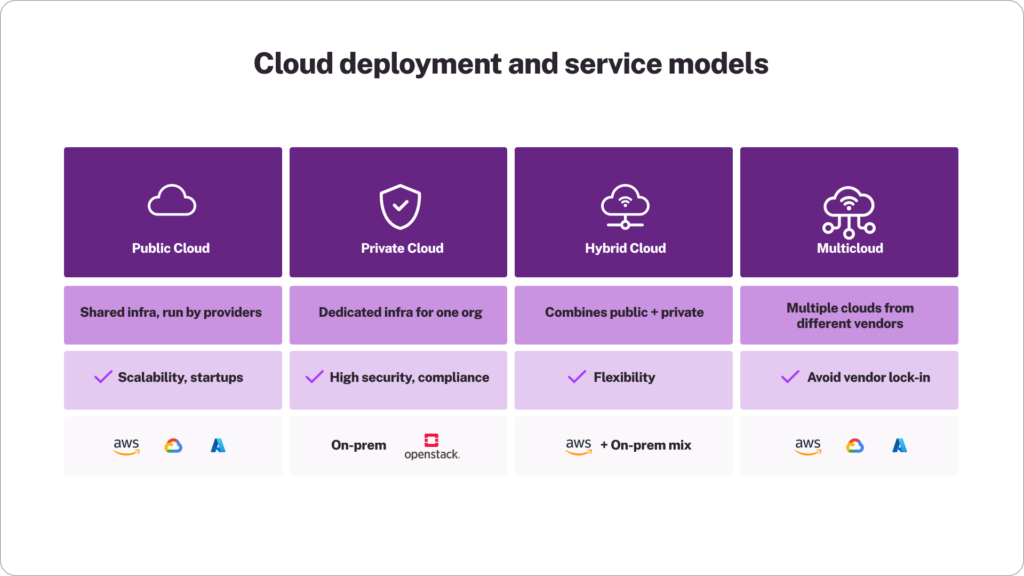Click the Hybrid Cloud connected-cloud icon
This screenshot has width=1024, height=576.
coord(623,203)
